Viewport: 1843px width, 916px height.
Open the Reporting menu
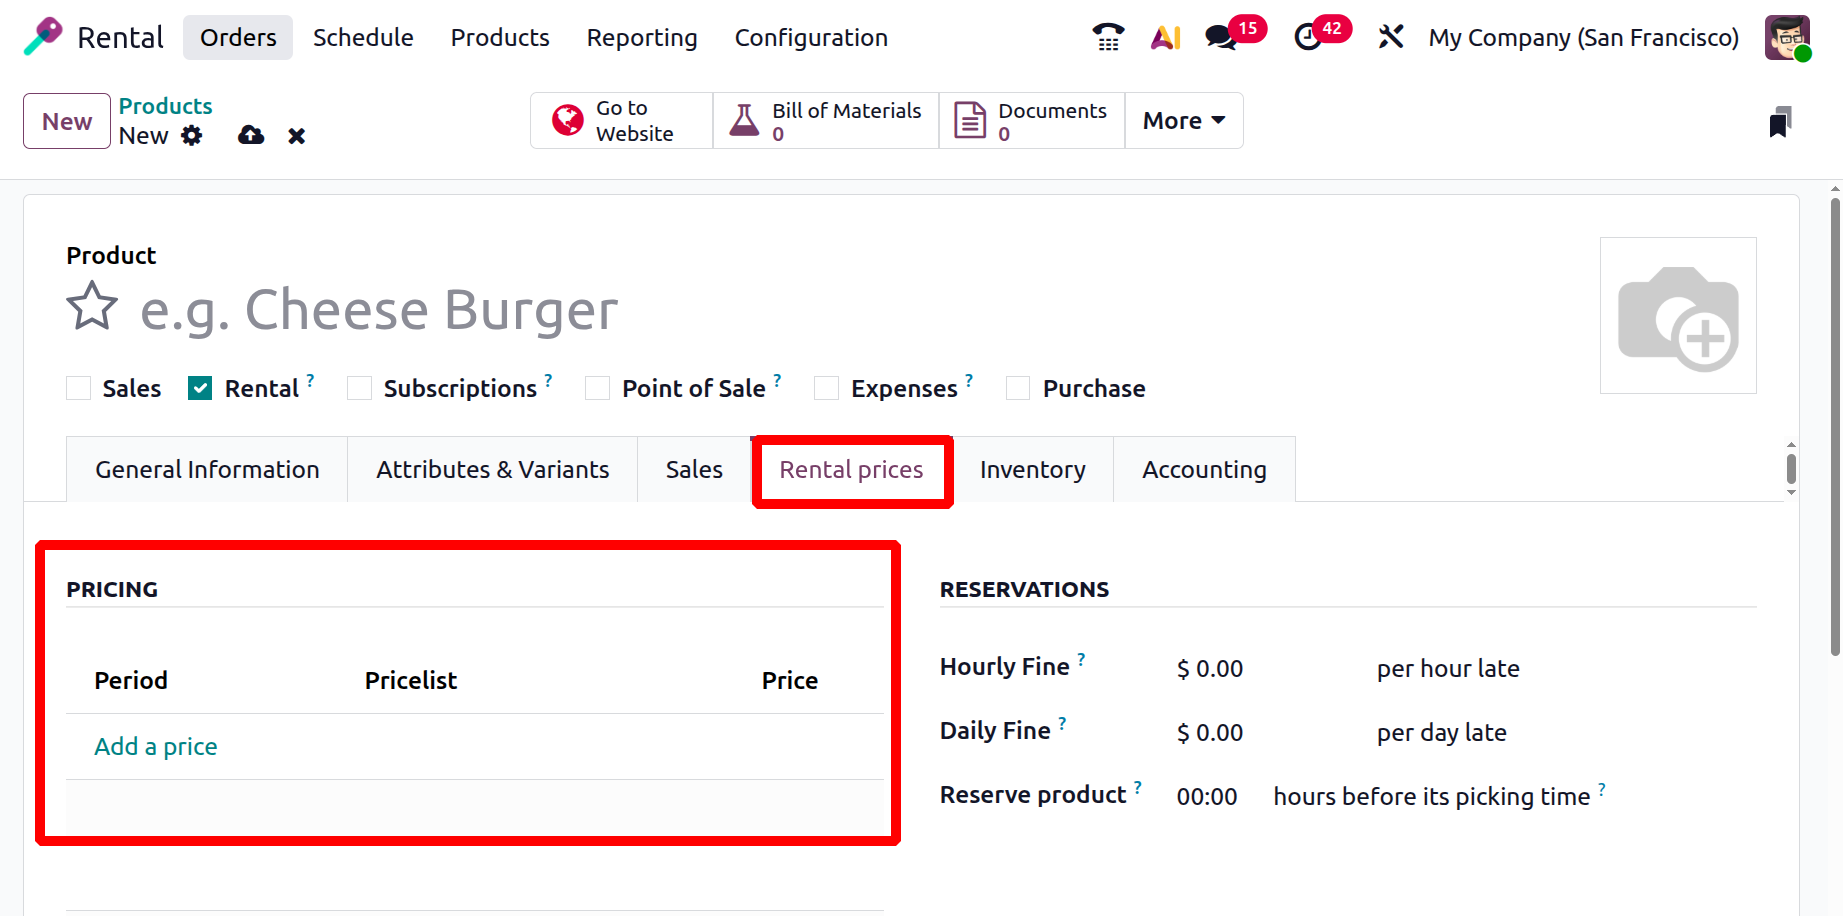(x=642, y=38)
